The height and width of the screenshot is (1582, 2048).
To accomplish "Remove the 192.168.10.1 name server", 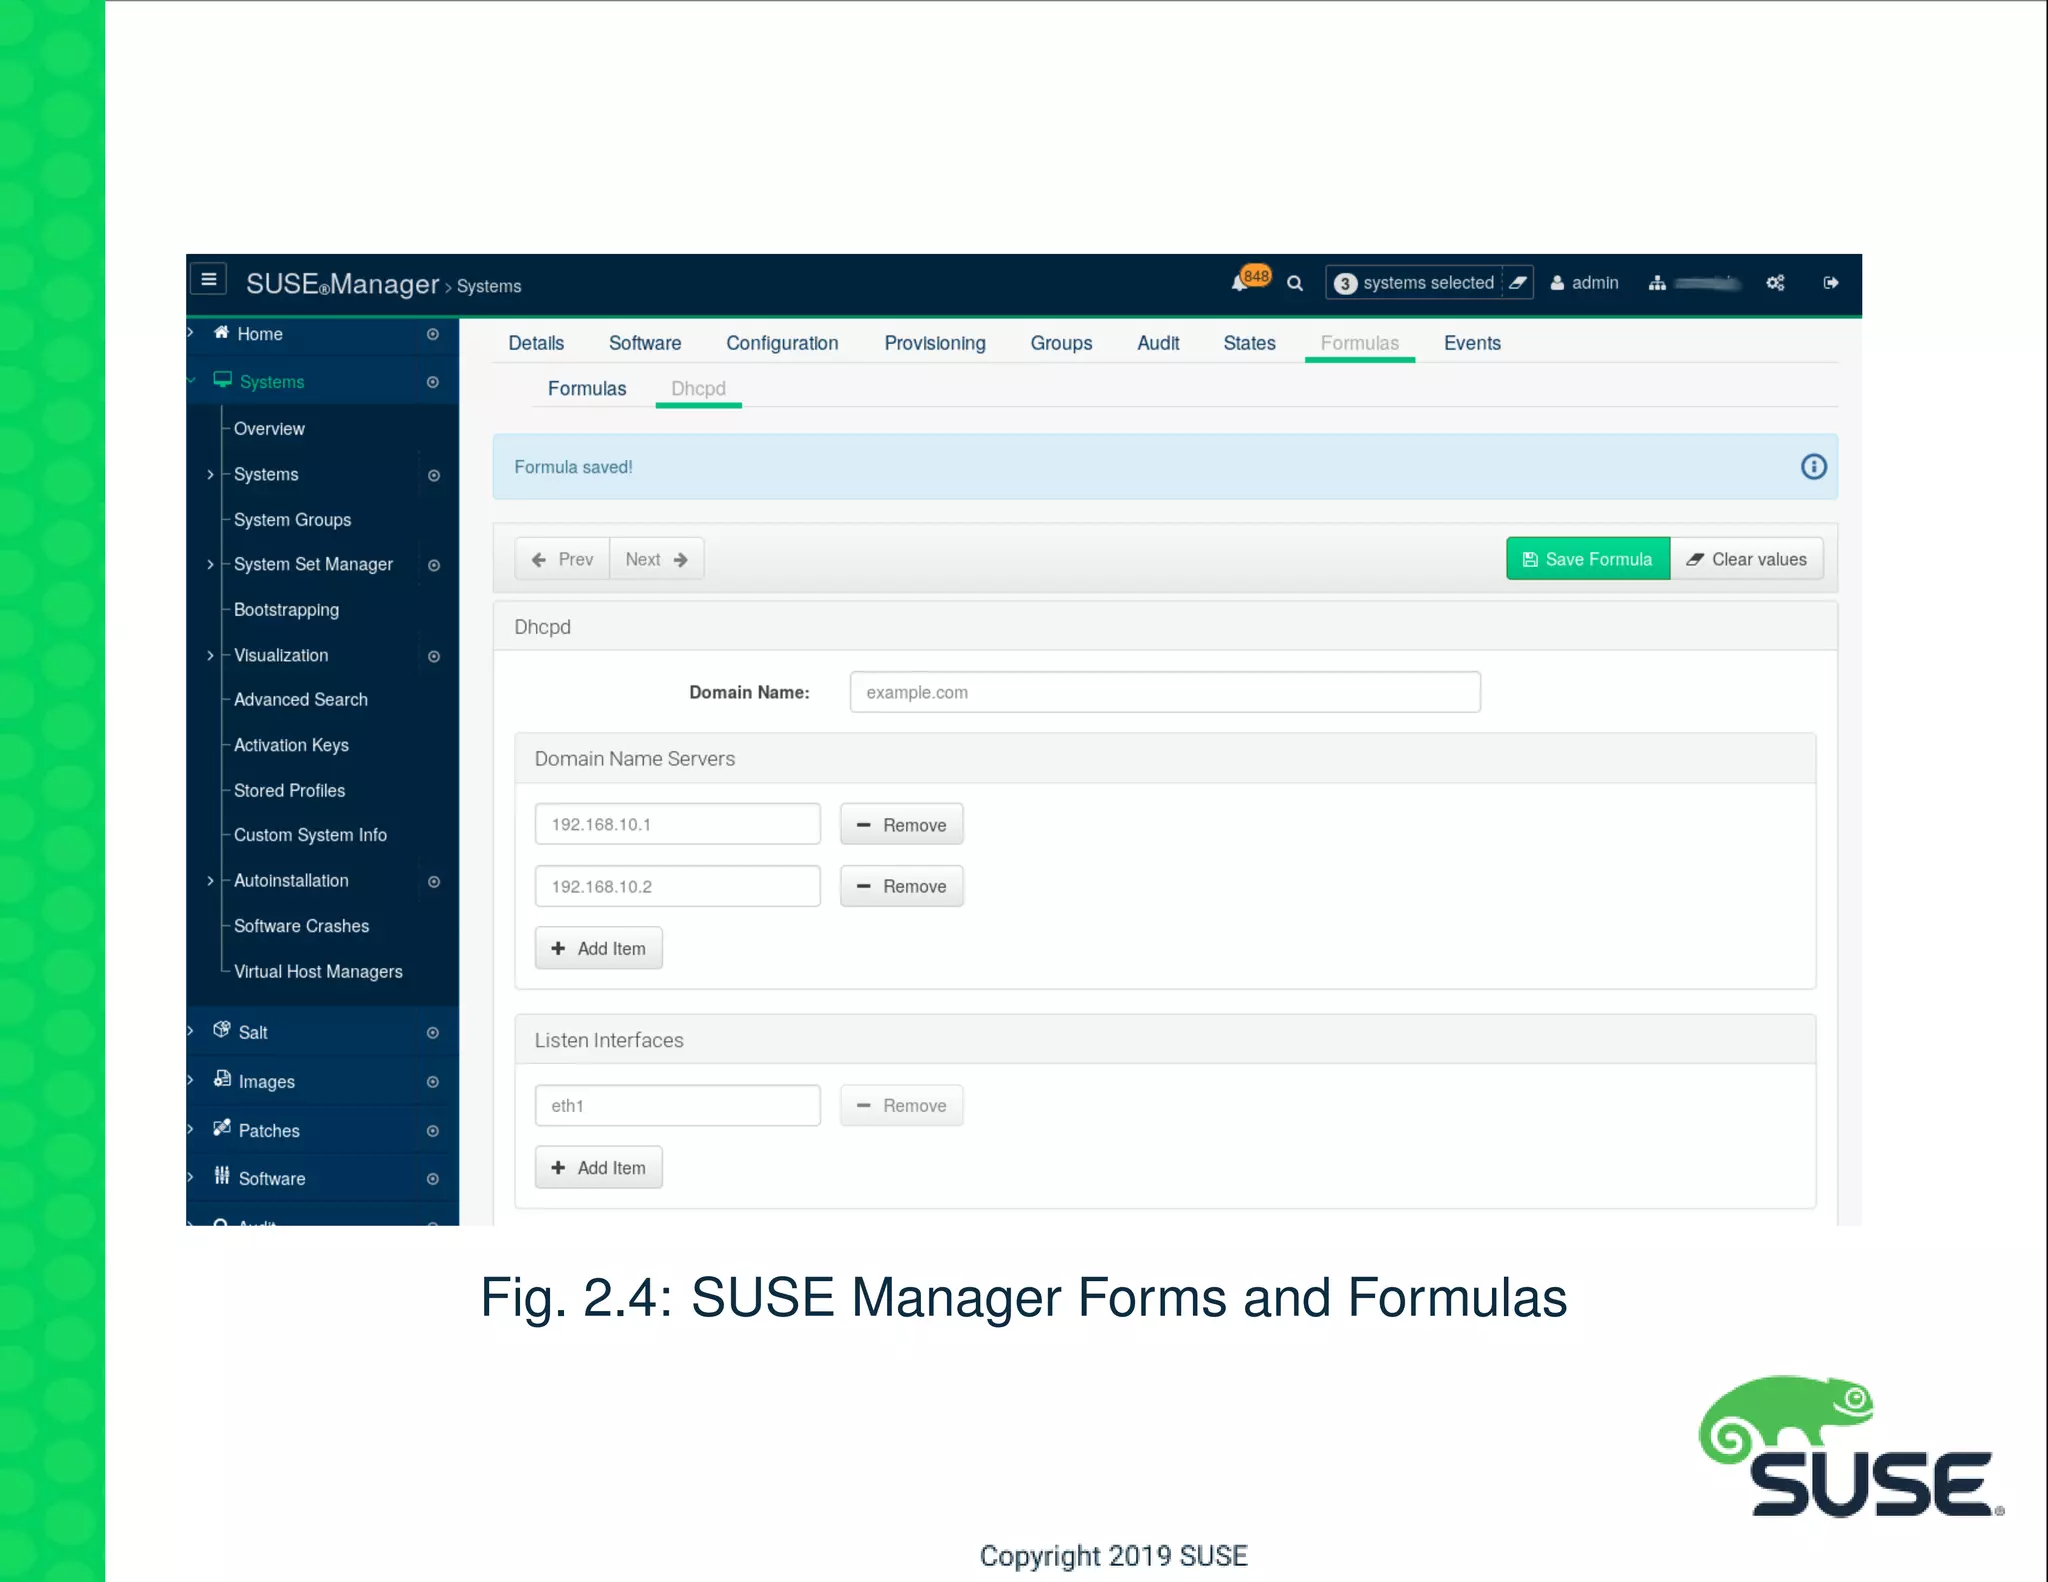I will click(901, 825).
